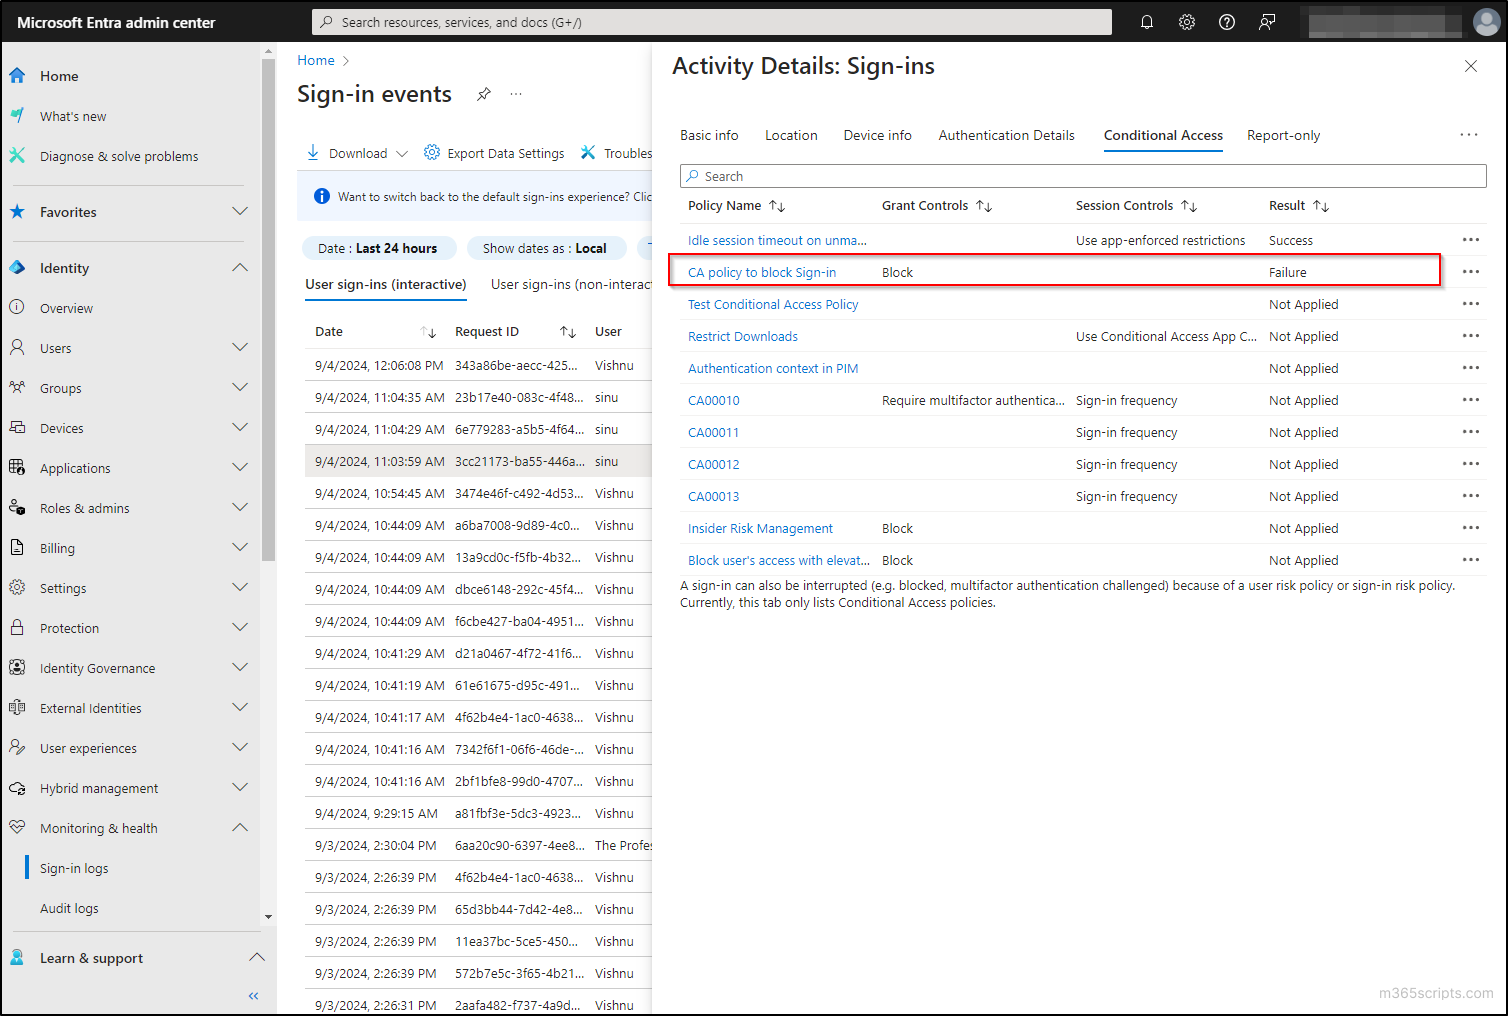This screenshot has height=1016, width=1508.
Task: Open the CA00010 policy link
Action: pos(713,400)
